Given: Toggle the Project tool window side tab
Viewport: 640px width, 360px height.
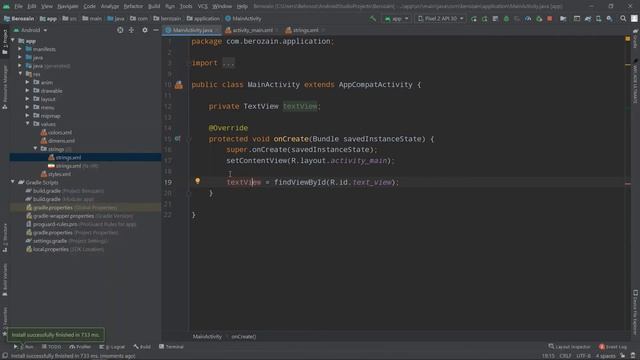Looking at the screenshot, I should point(5,42).
